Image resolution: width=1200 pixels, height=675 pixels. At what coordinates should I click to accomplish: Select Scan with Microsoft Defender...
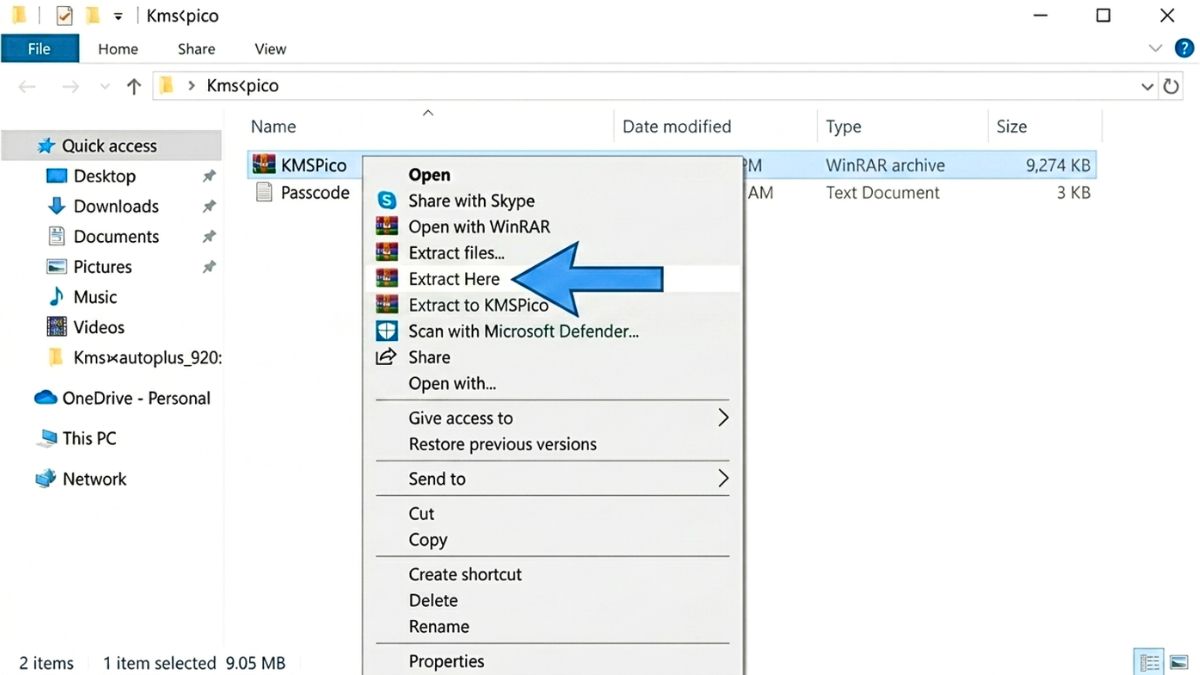pos(523,331)
